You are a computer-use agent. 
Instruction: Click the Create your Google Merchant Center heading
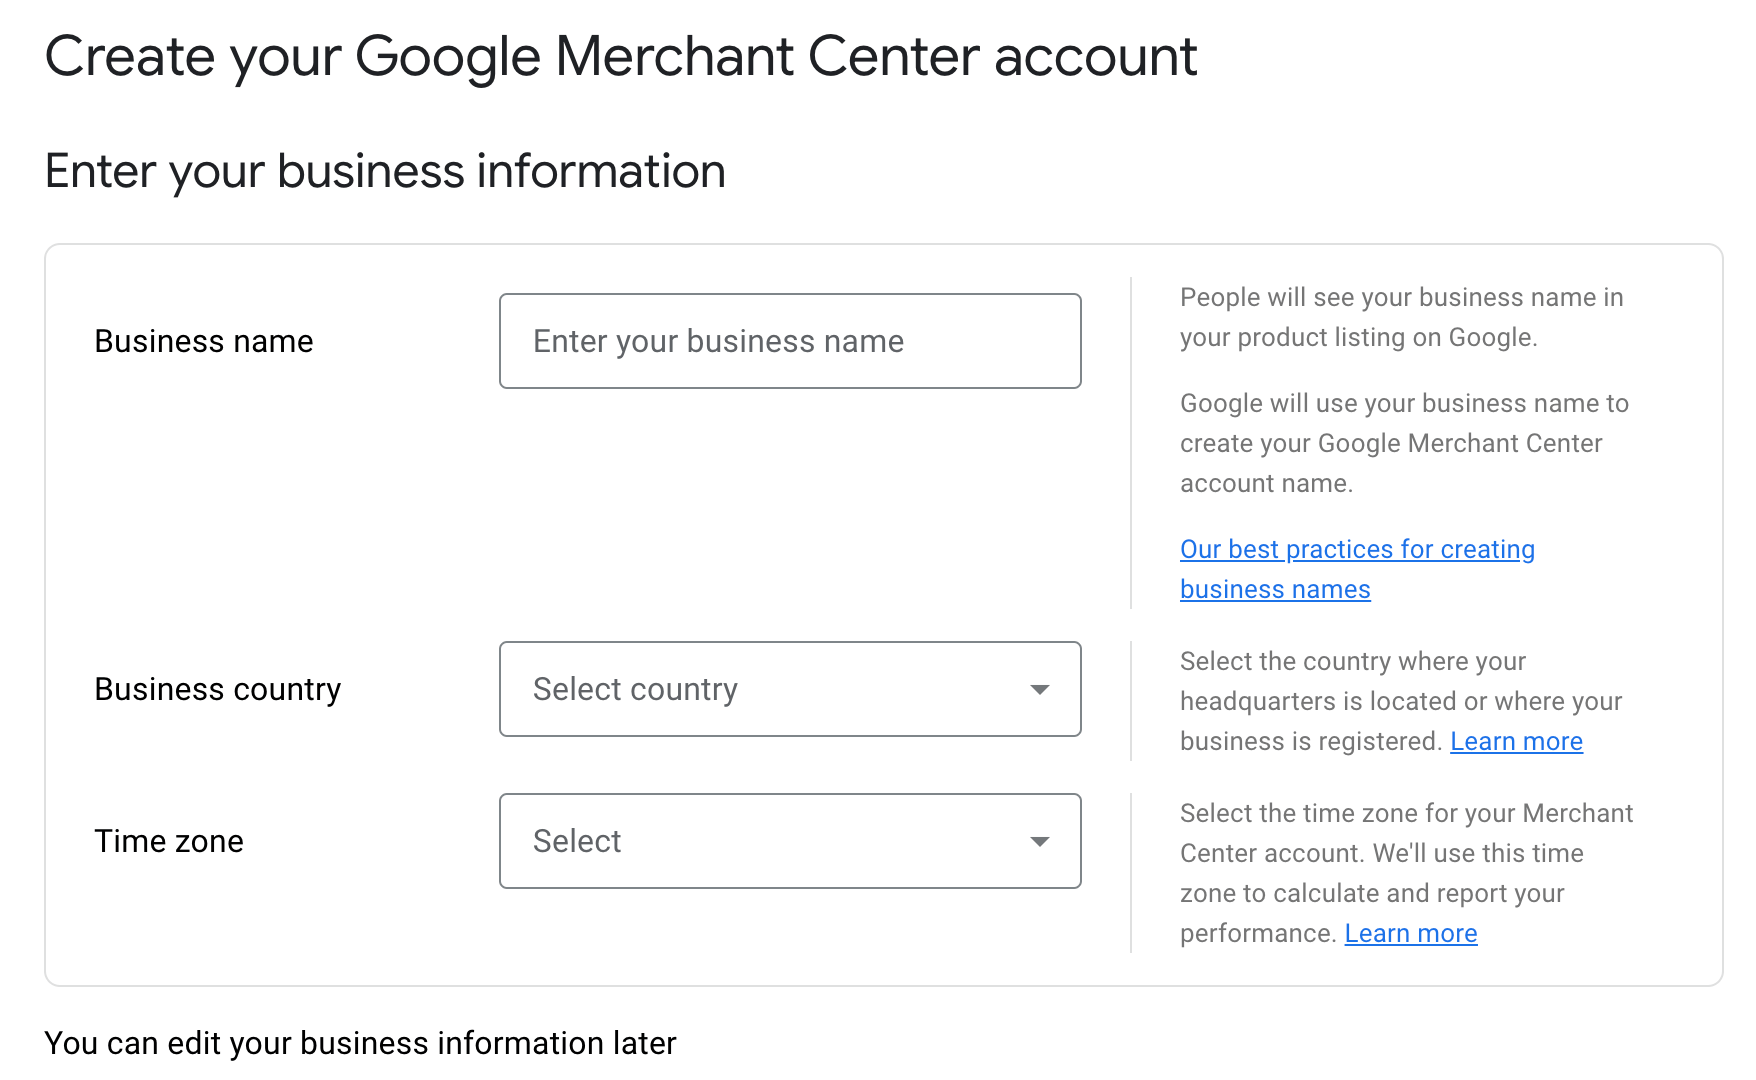[x=621, y=57]
